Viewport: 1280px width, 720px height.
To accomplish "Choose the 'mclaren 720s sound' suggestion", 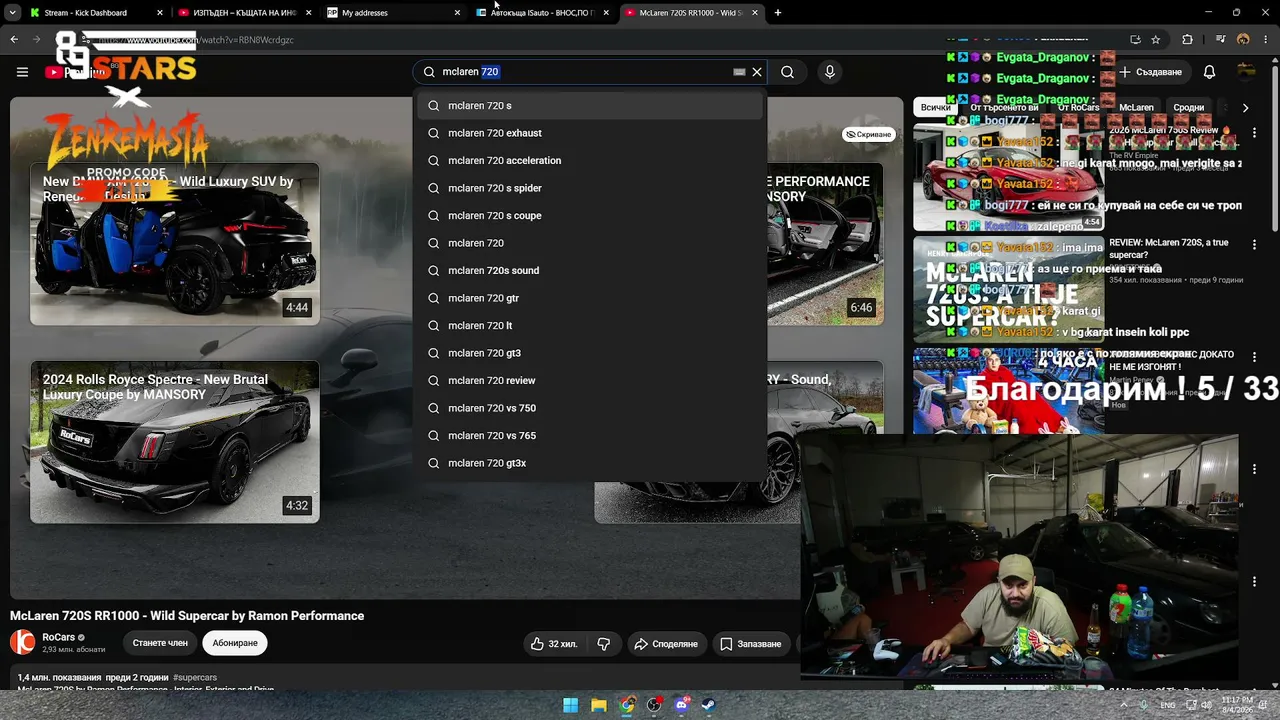I will pos(591,271).
